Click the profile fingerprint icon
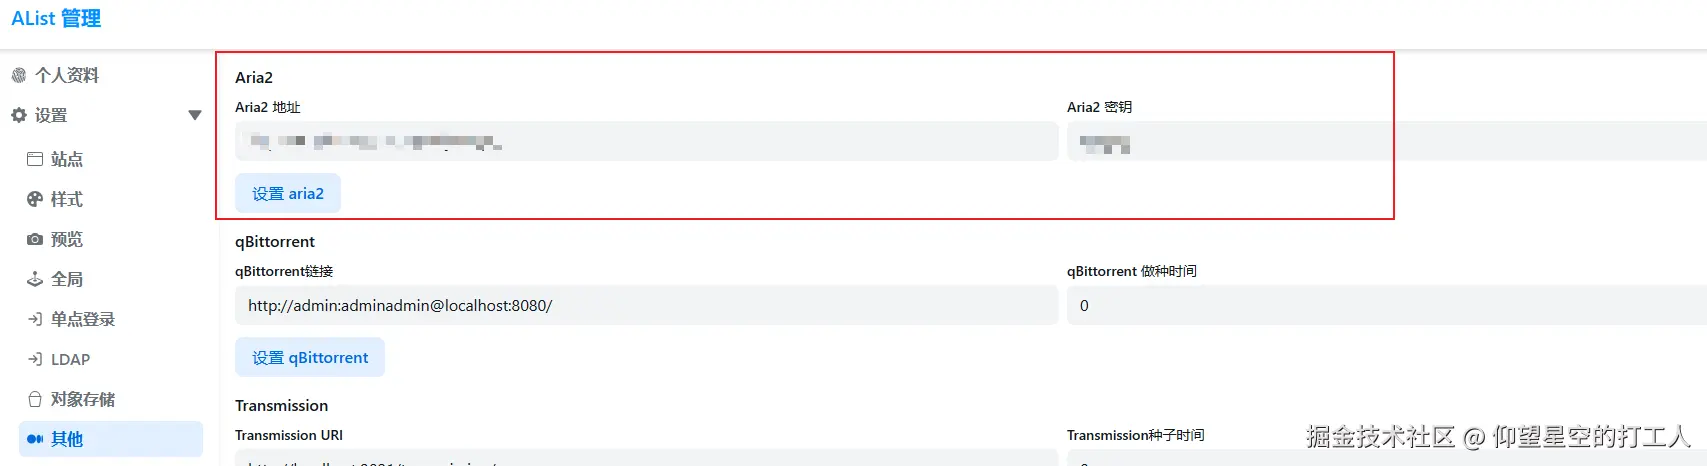This screenshot has width=1707, height=466. tap(19, 75)
